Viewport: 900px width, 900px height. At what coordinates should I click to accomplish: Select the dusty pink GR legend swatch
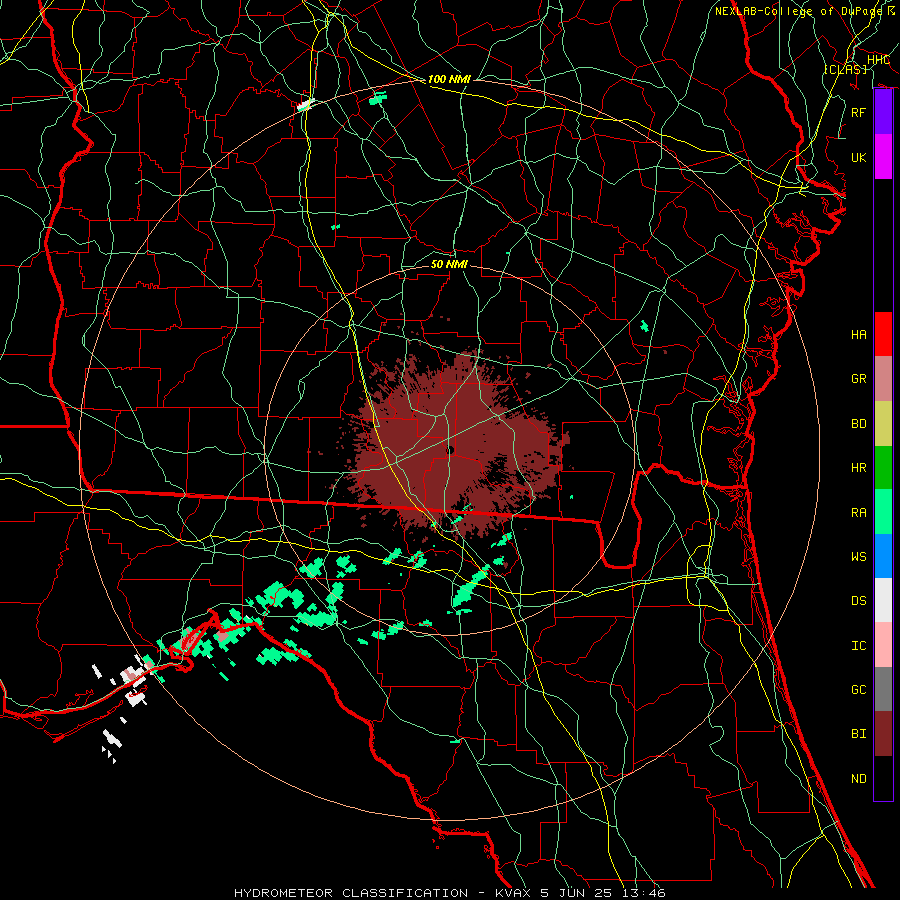pos(883,379)
